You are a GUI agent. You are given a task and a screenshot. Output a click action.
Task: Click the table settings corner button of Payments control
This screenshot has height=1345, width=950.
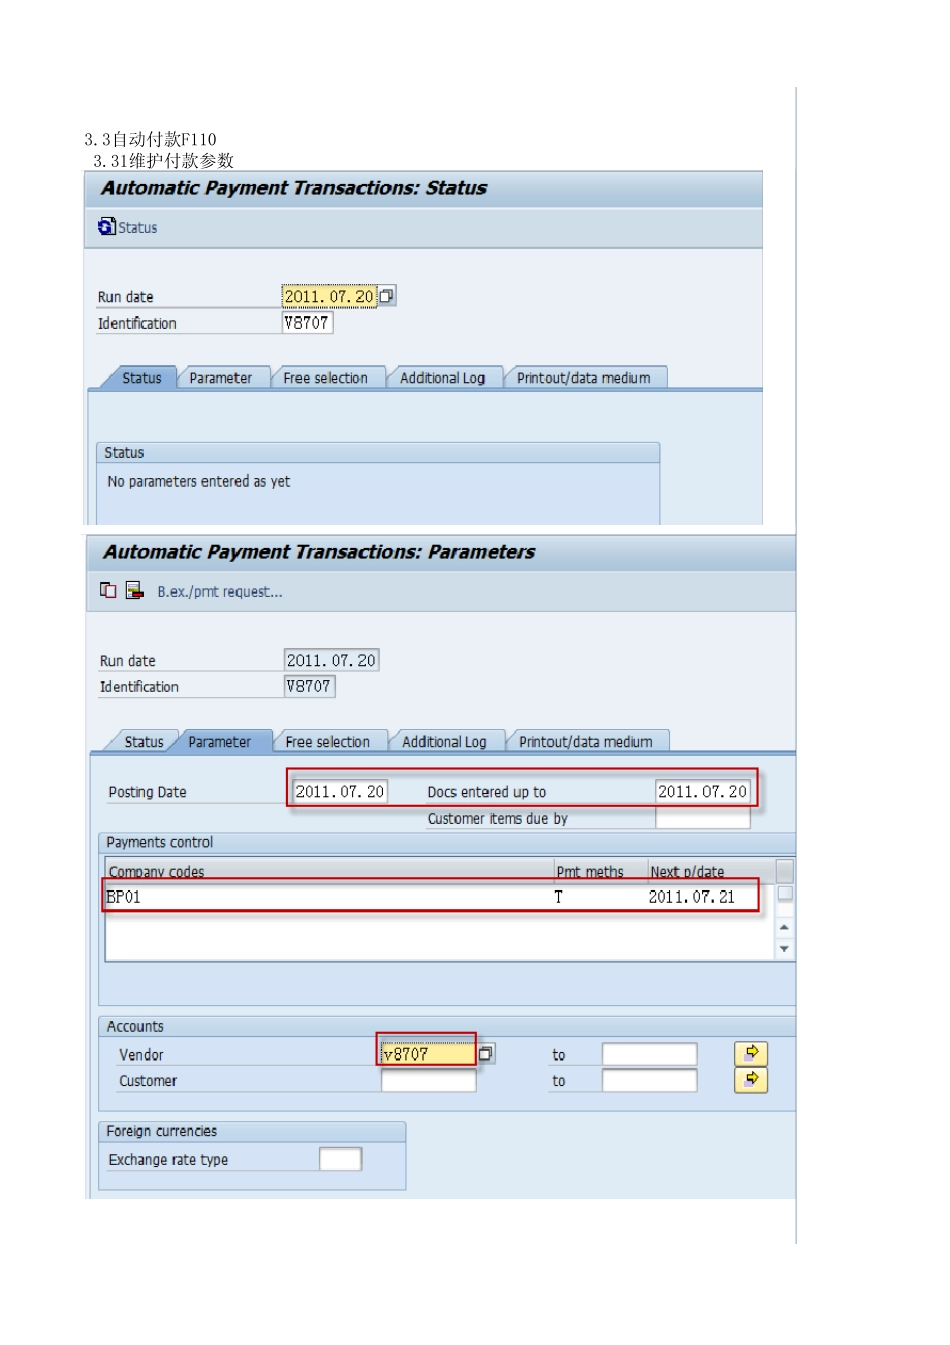pos(785,870)
